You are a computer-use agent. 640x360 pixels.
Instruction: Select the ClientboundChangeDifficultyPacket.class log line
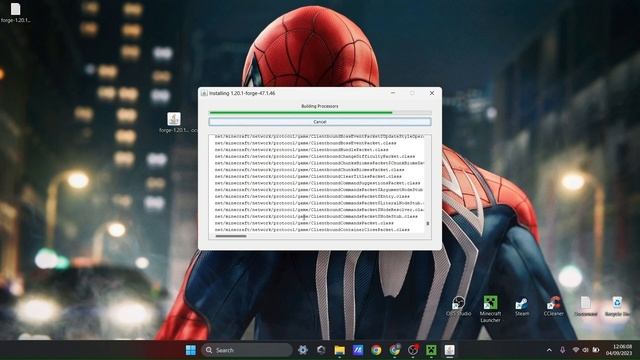point(315,156)
